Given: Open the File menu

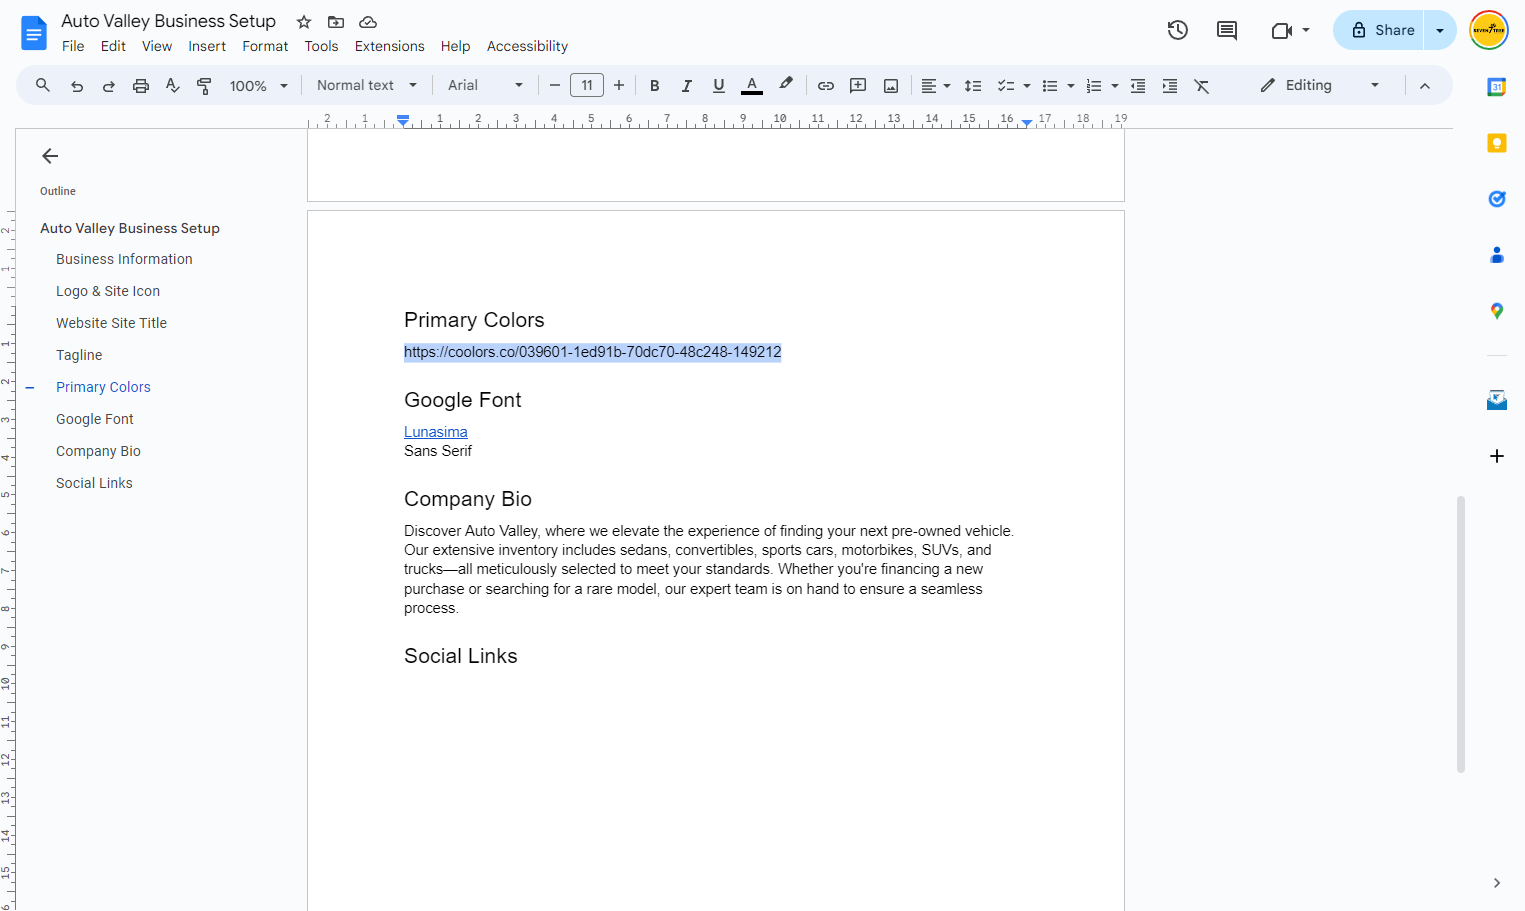Looking at the screenshot, I should click(73, 46).
